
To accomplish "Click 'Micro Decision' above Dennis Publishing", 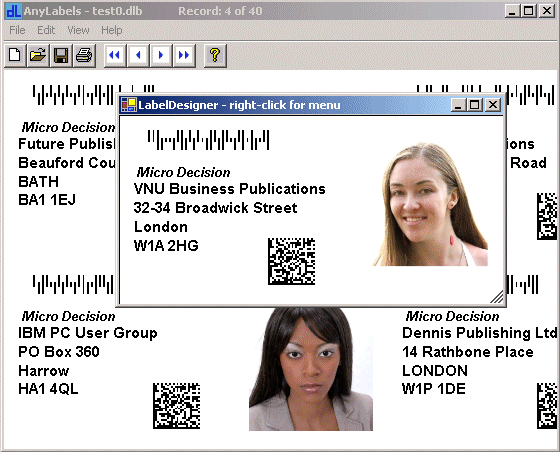I will 452,316.
